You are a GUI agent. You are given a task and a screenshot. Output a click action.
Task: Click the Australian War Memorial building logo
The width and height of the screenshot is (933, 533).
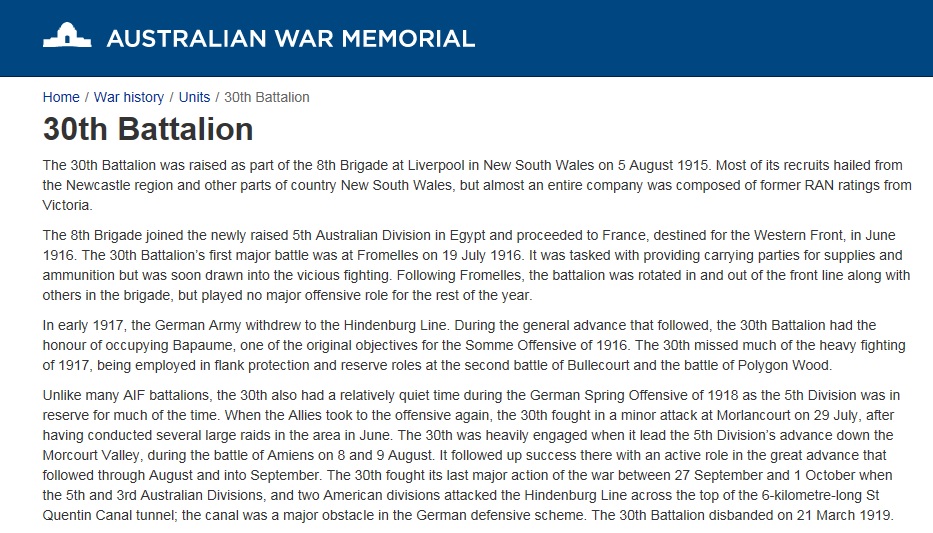[67, 38]
